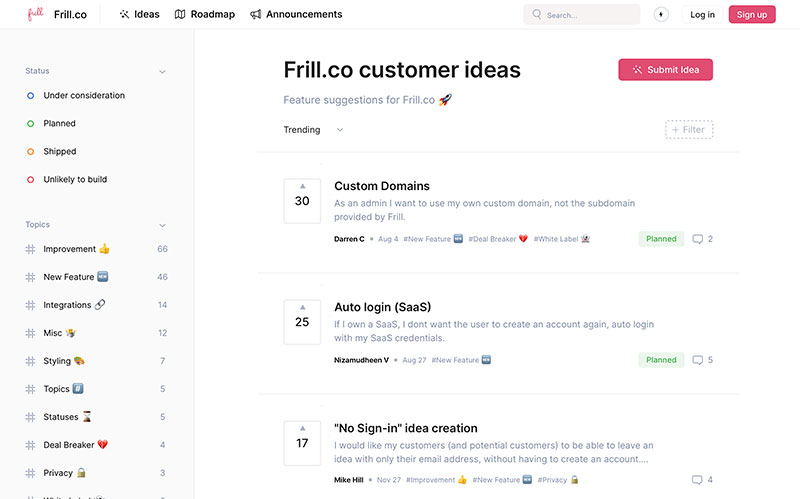Open the Trending sort dropdown

(x=313, y=130)
